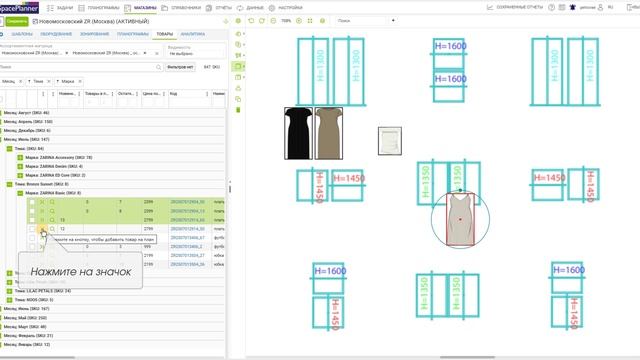Click the green Сохранить button
Image resolution: width=640 pixels, height=360 pixels.
tap(17, 21)
